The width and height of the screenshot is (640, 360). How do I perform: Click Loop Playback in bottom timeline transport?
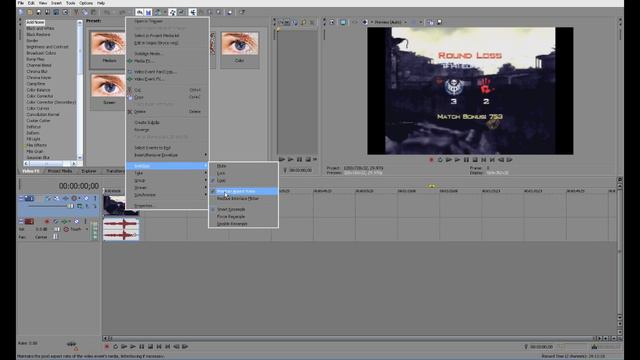coord(116,347)
